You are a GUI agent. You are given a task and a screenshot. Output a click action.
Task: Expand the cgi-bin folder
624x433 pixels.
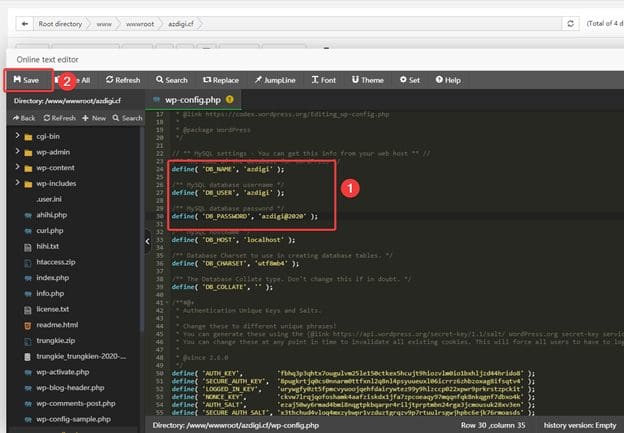click(x=17, y=136)
